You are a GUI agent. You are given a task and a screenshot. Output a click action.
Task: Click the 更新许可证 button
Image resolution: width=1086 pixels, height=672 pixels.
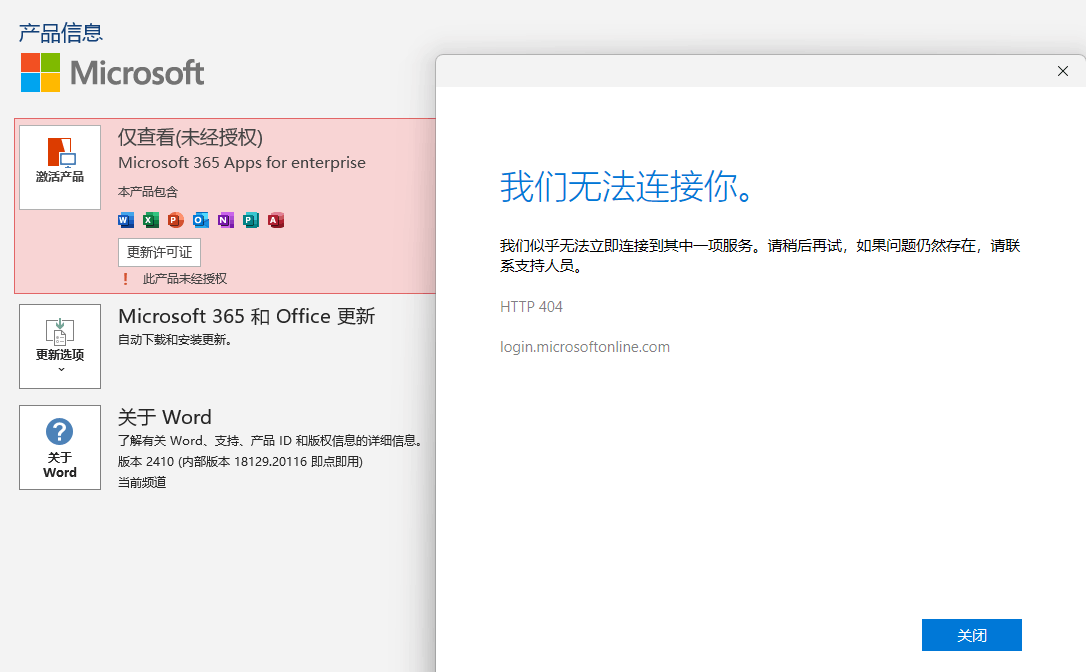[159, 252]
